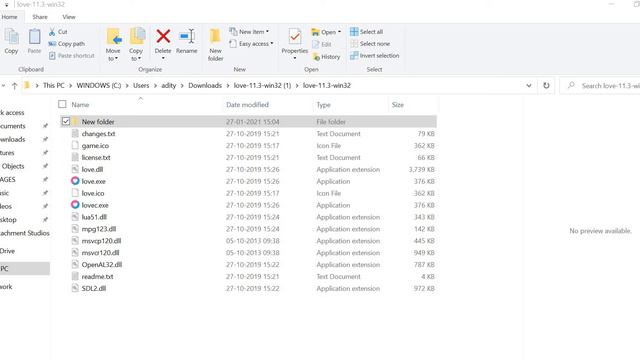Click Invert selection in ribbon
The image size is (640, 360).
click(375, 56)
